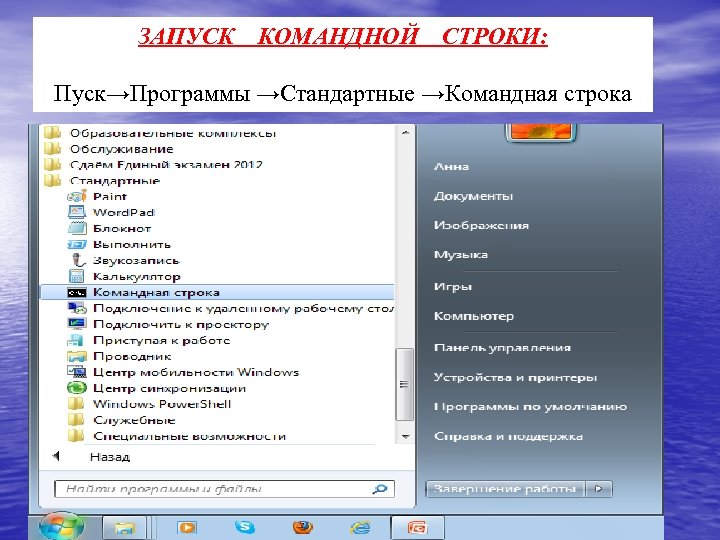The image size is (720, 540).
Task: Click the Windows PowerShell folder icon
Action: point(76,404)
